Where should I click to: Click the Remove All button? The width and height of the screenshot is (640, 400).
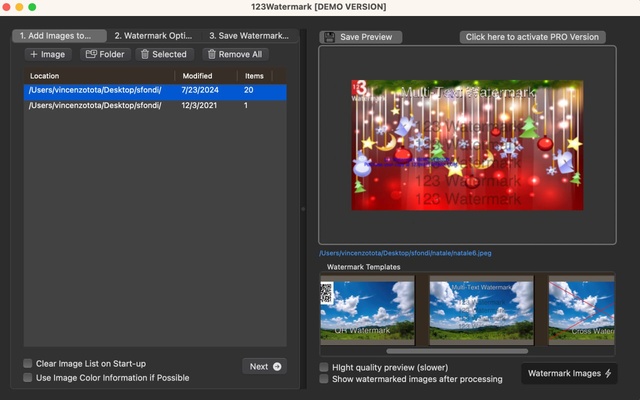tap(236, 54)
